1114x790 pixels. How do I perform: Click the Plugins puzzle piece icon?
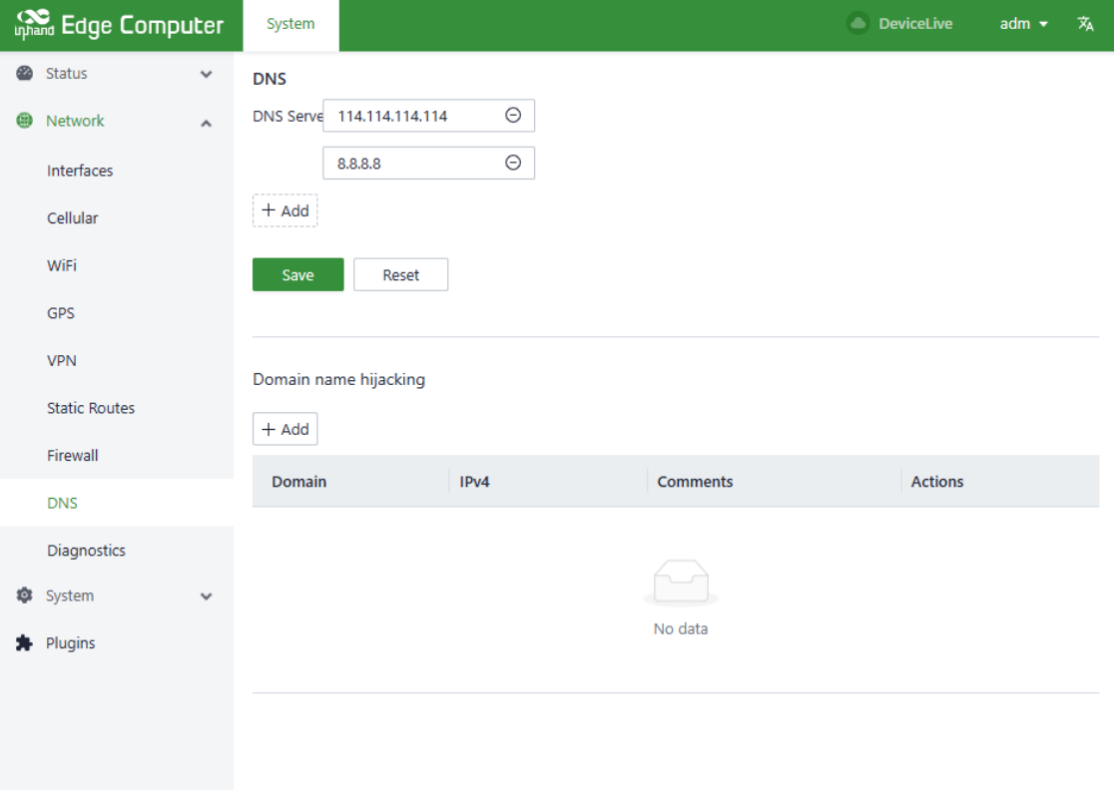25,643
